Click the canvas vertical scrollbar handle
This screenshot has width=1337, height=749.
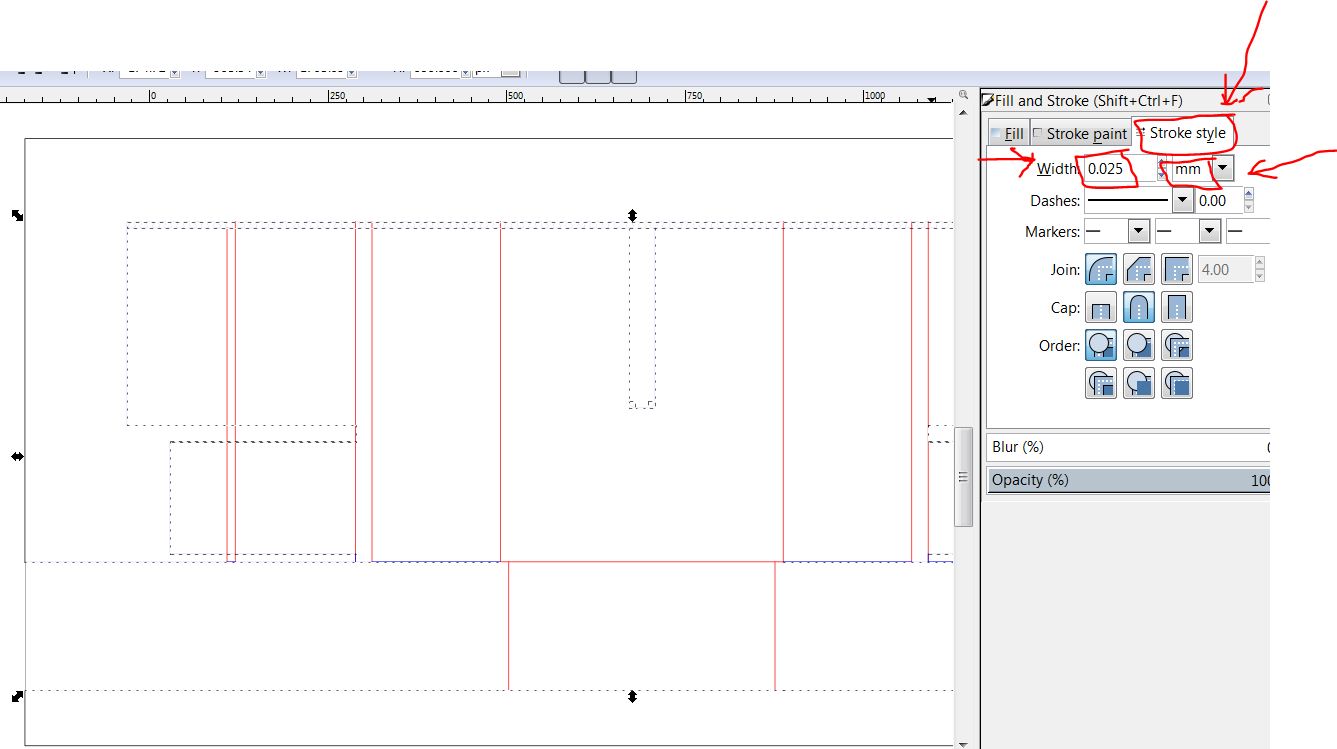(964, 477)
